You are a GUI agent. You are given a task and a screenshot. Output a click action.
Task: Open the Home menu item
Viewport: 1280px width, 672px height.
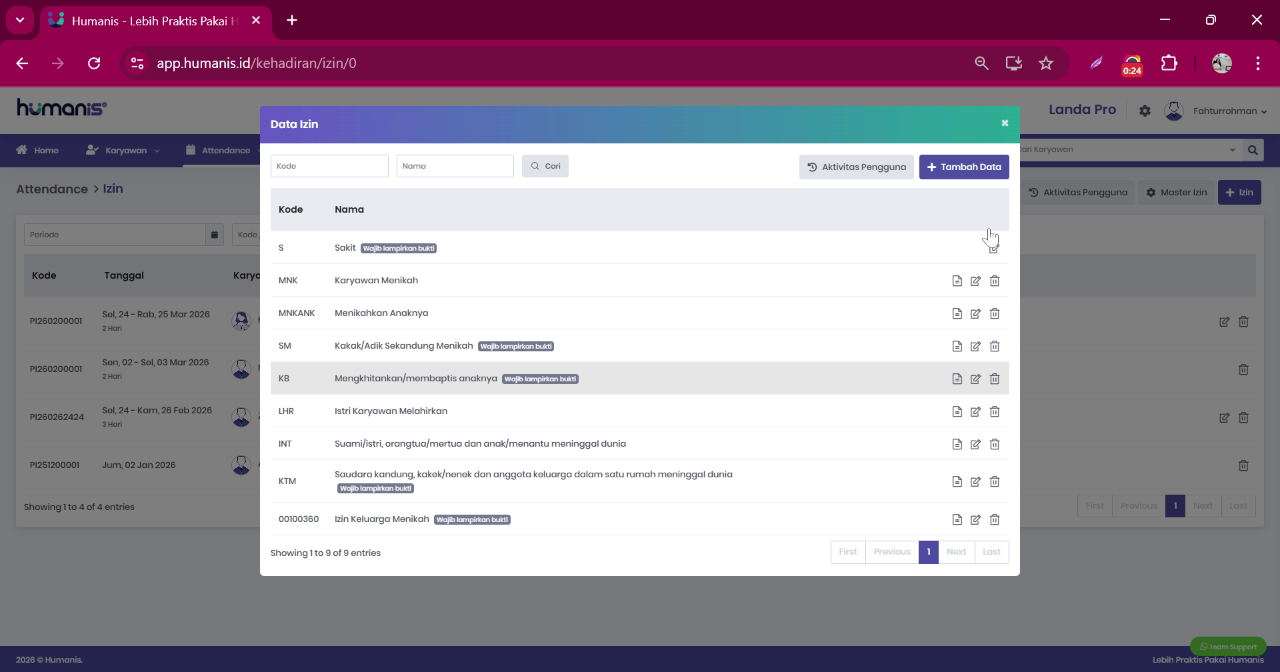37,150
